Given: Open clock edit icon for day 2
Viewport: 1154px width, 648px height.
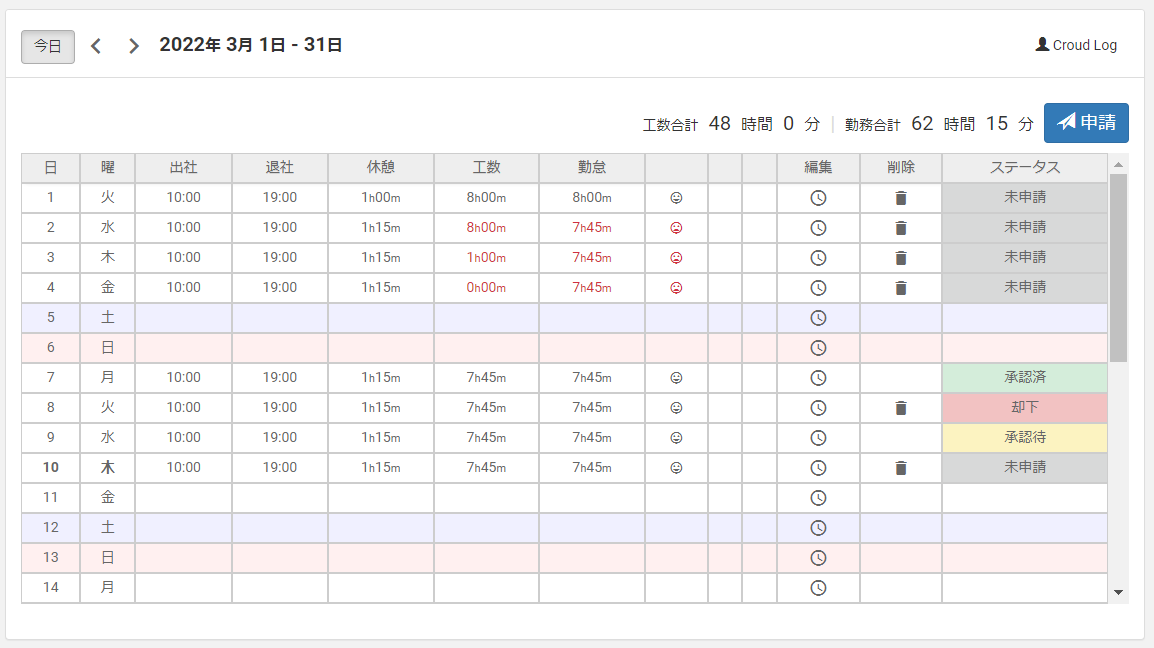Looking at the screenshot, I should click(x=818, y=228).
